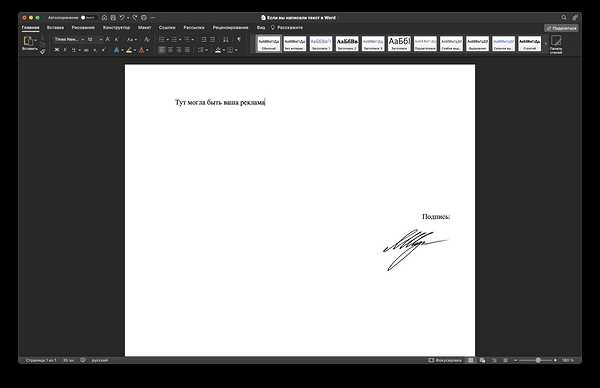
Task: Open the Главная ribbon tab
Action: pyautogui.click(x=30, y=28)
